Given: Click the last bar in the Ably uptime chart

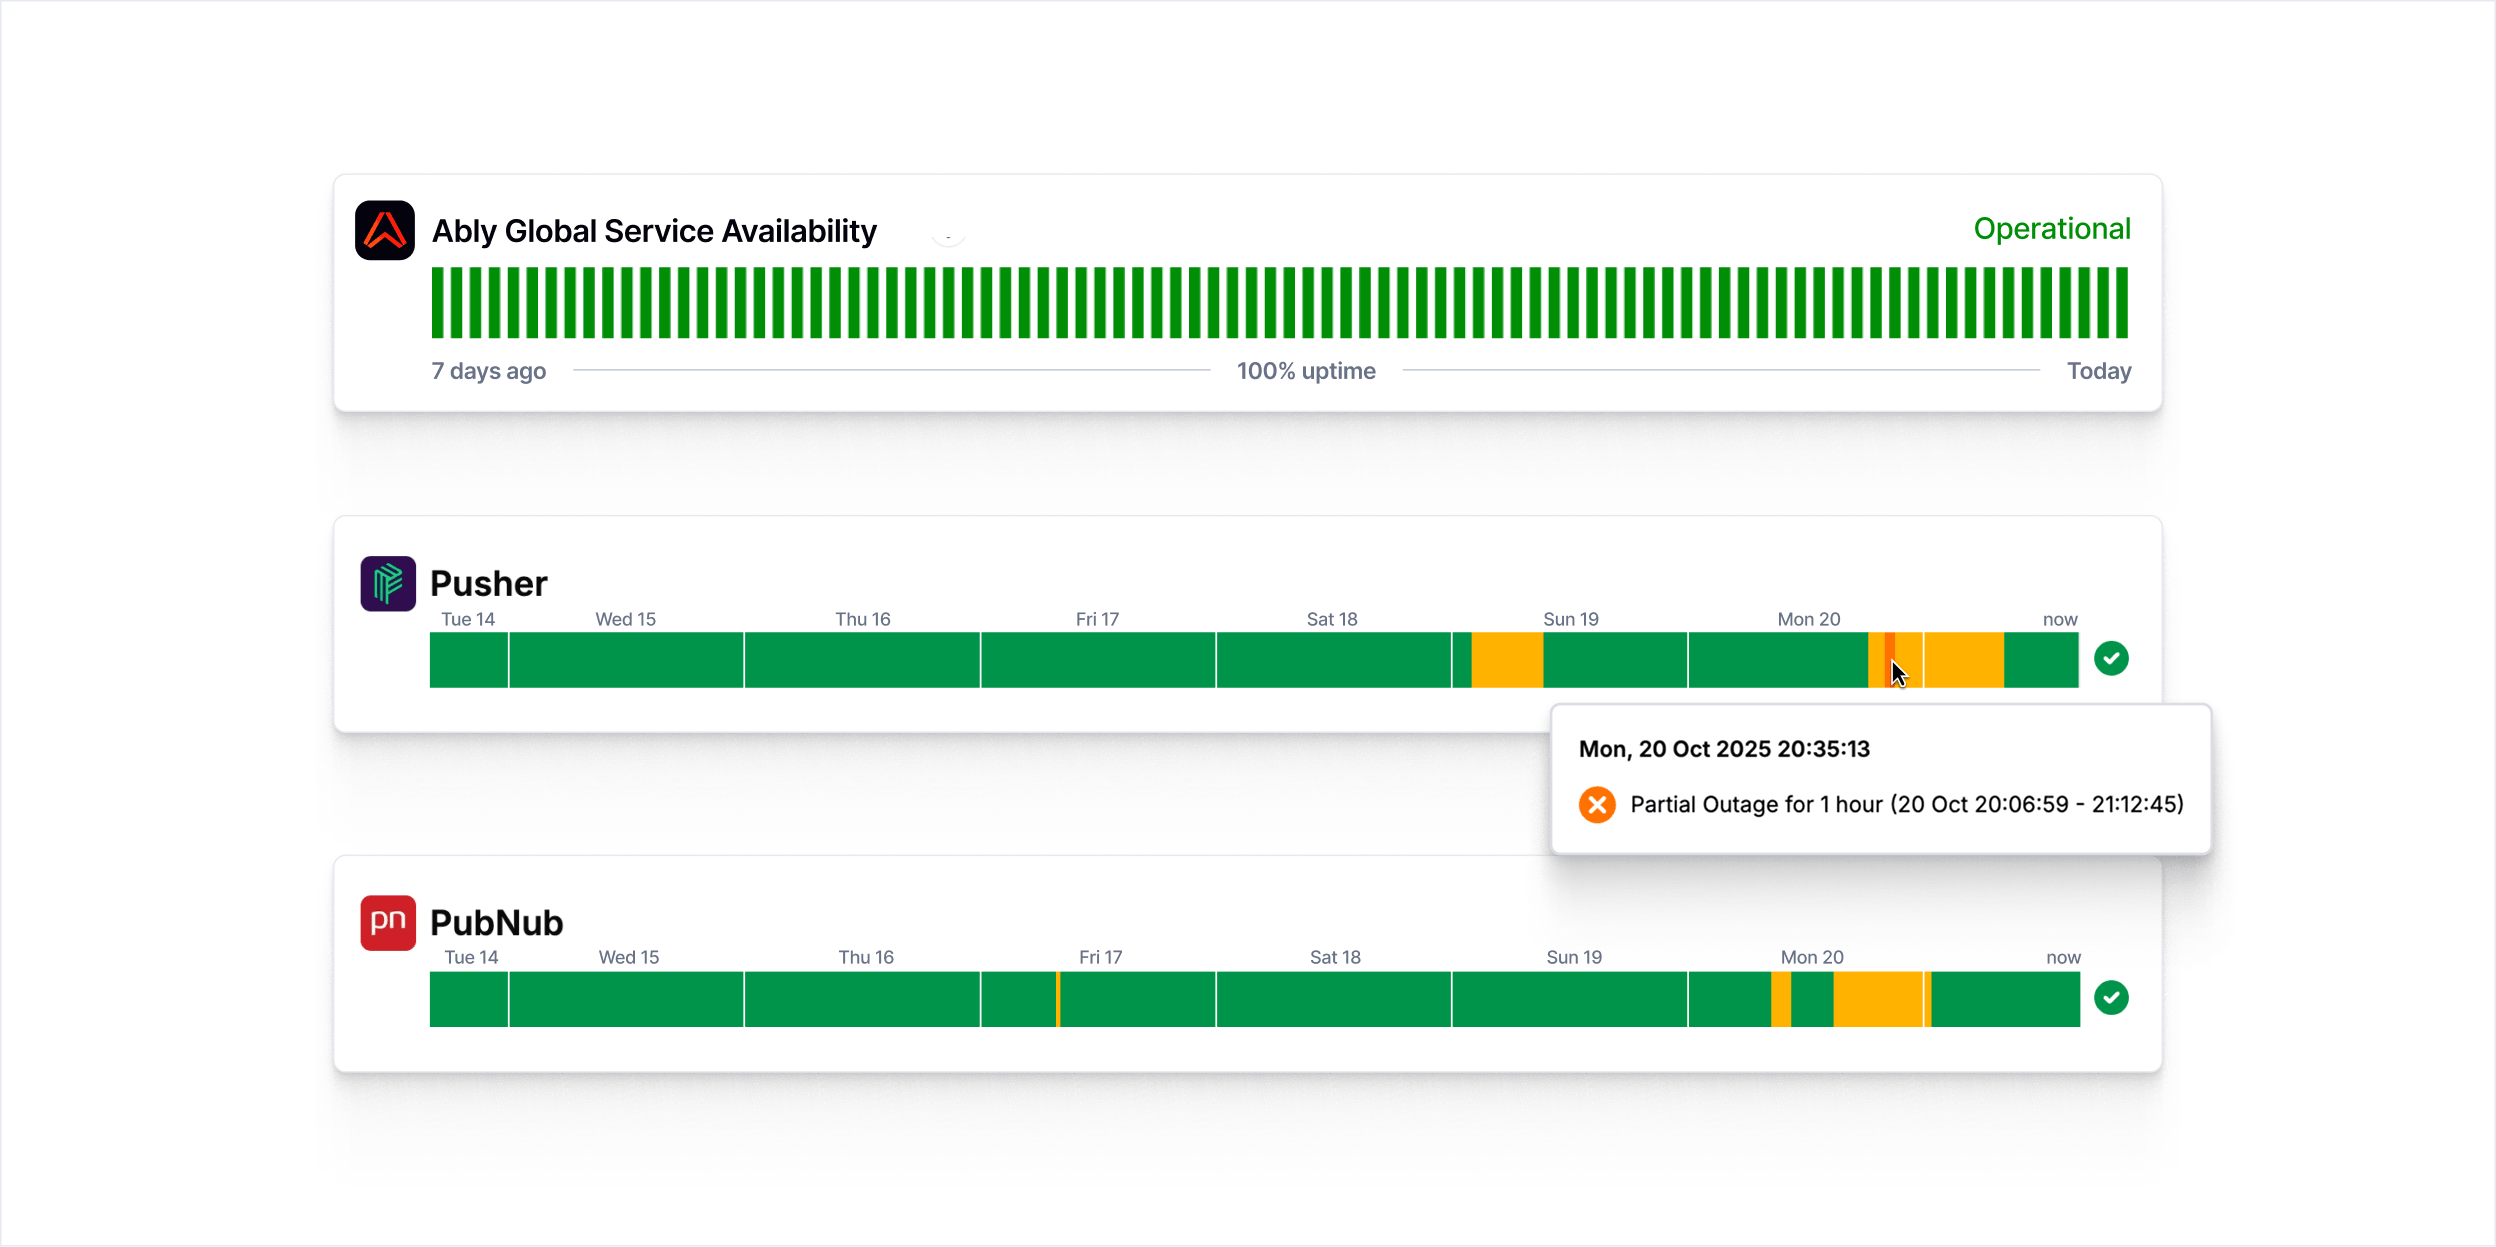Looking at the screenshot, I should 2121,302.
